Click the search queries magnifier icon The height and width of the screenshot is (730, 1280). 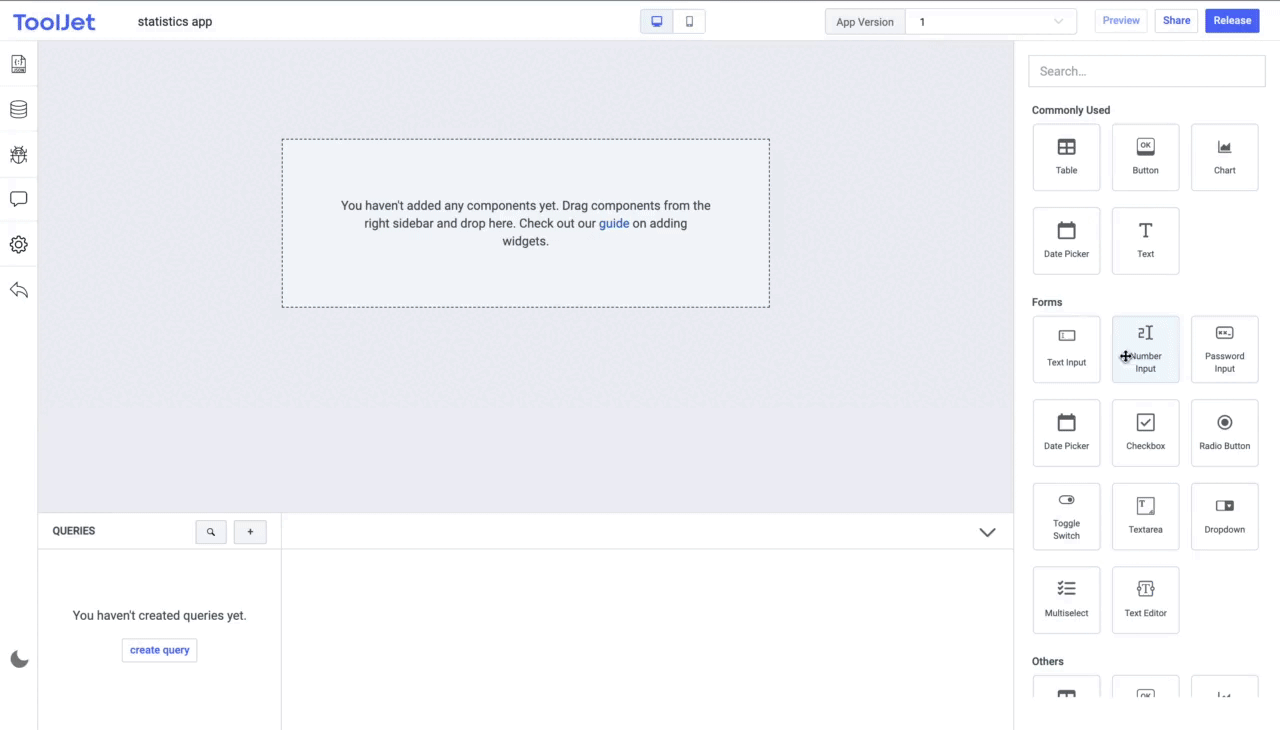(211, 532)
